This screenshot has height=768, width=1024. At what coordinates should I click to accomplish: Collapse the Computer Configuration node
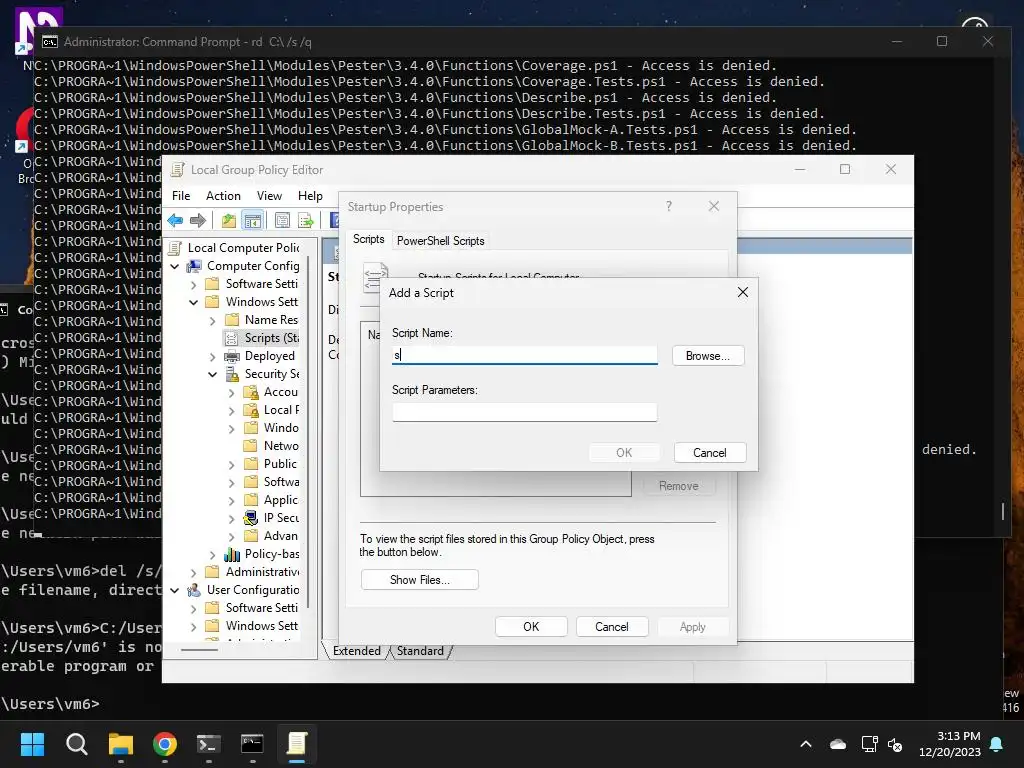pyautogui.click(x=174, y=266)
